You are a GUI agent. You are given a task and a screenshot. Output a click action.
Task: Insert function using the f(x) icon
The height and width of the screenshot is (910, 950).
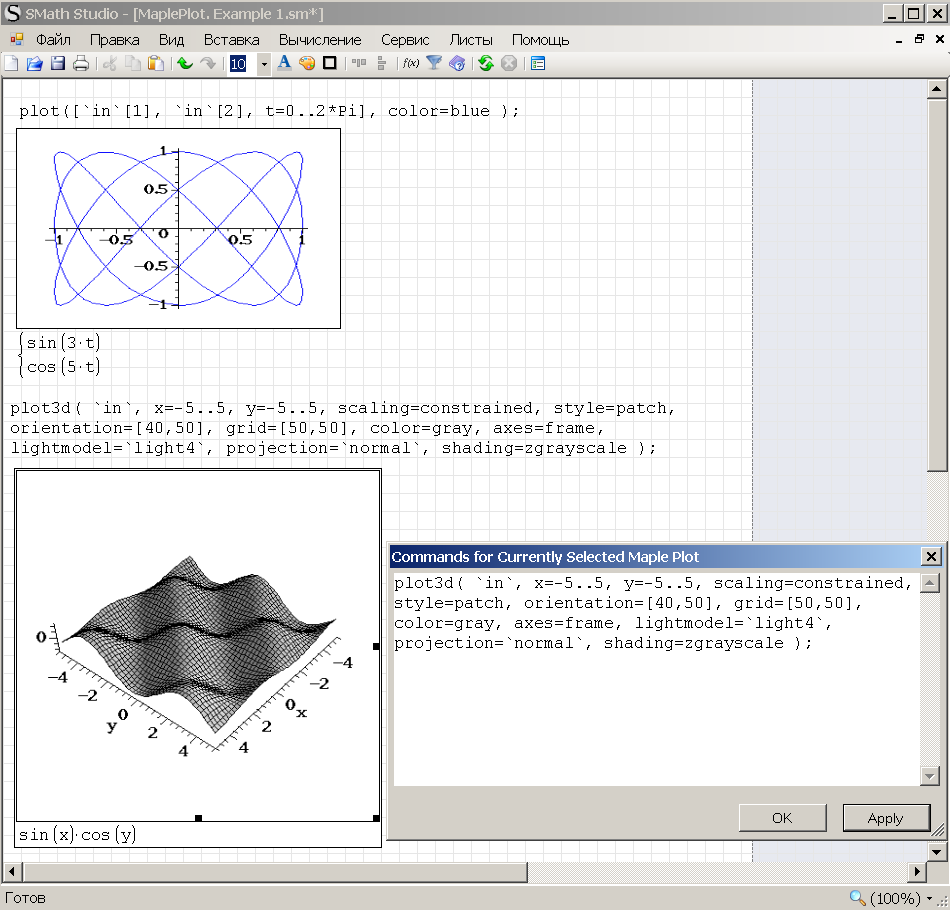click(410, 64)
